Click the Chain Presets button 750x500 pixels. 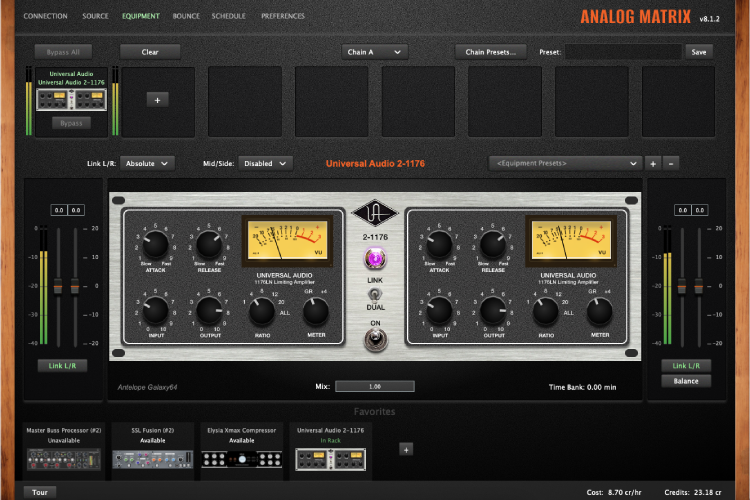(x=490, y=51)
